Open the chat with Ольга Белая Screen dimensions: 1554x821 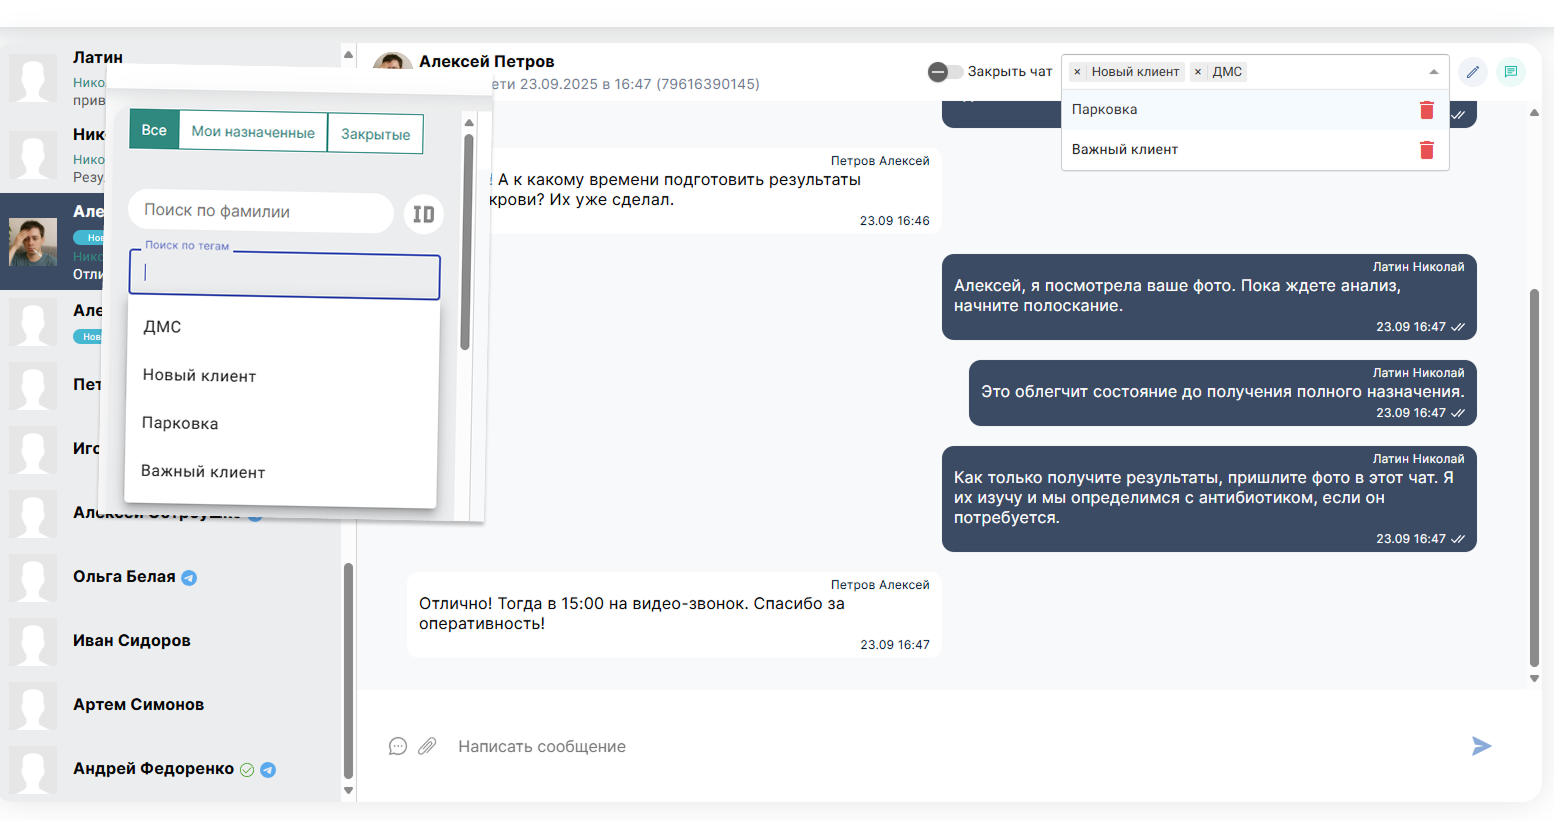[124, 577]
